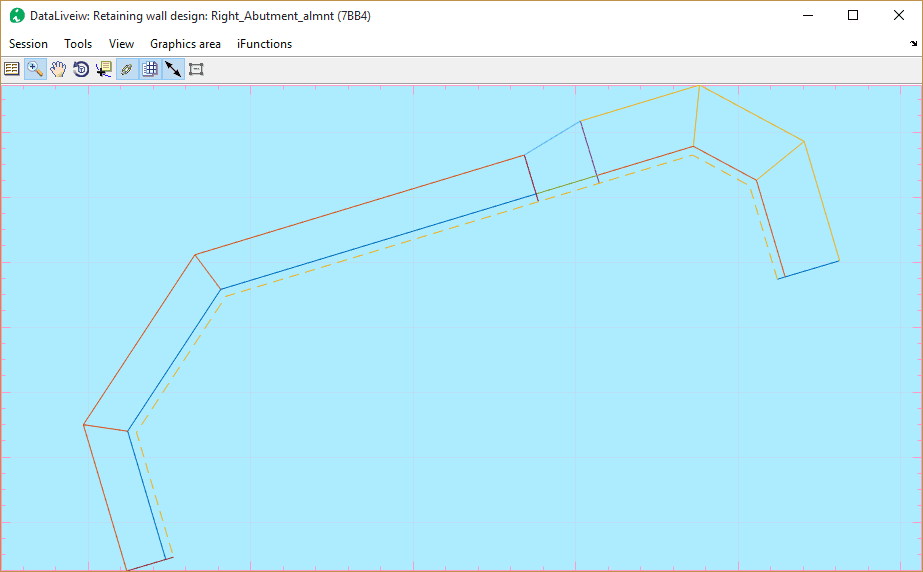Open the Graphics area menu

[185, 44]
